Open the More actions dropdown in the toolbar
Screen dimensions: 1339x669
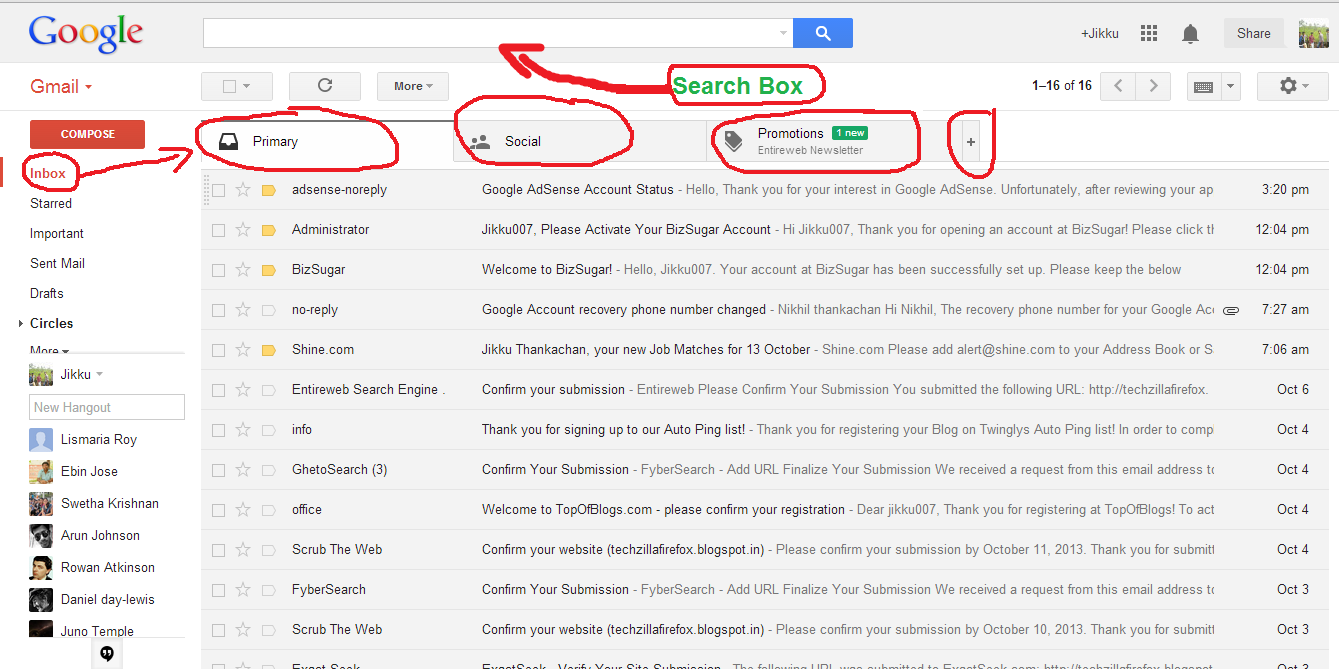tap(413, 86)
